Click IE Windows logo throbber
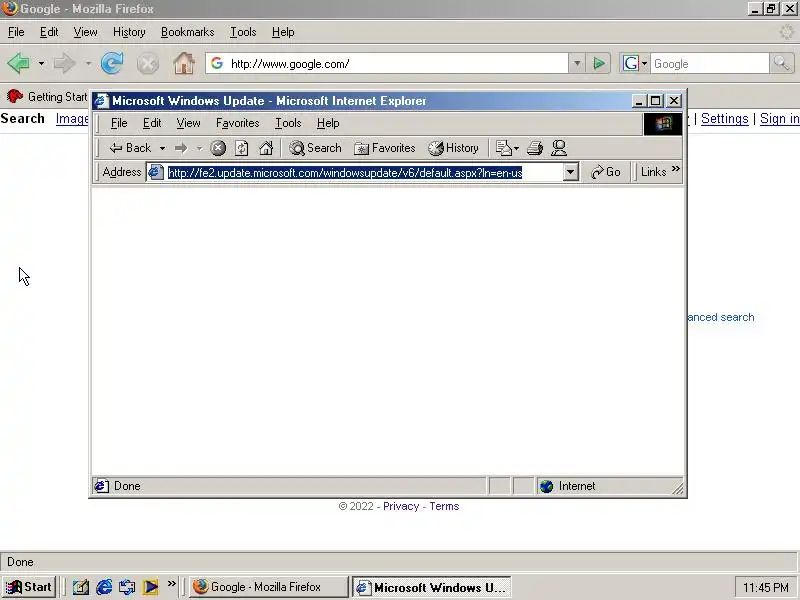Image resolution: width=800 pixels, height=600 pixels. pos(663,123)
